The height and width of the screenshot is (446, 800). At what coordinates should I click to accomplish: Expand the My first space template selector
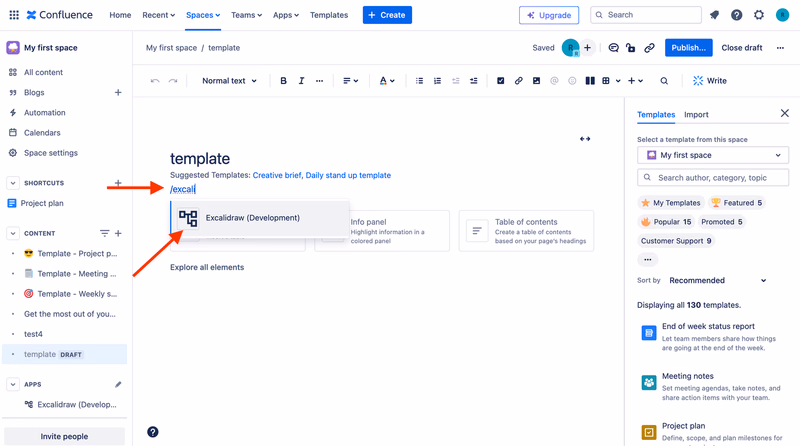click(713, 155)
